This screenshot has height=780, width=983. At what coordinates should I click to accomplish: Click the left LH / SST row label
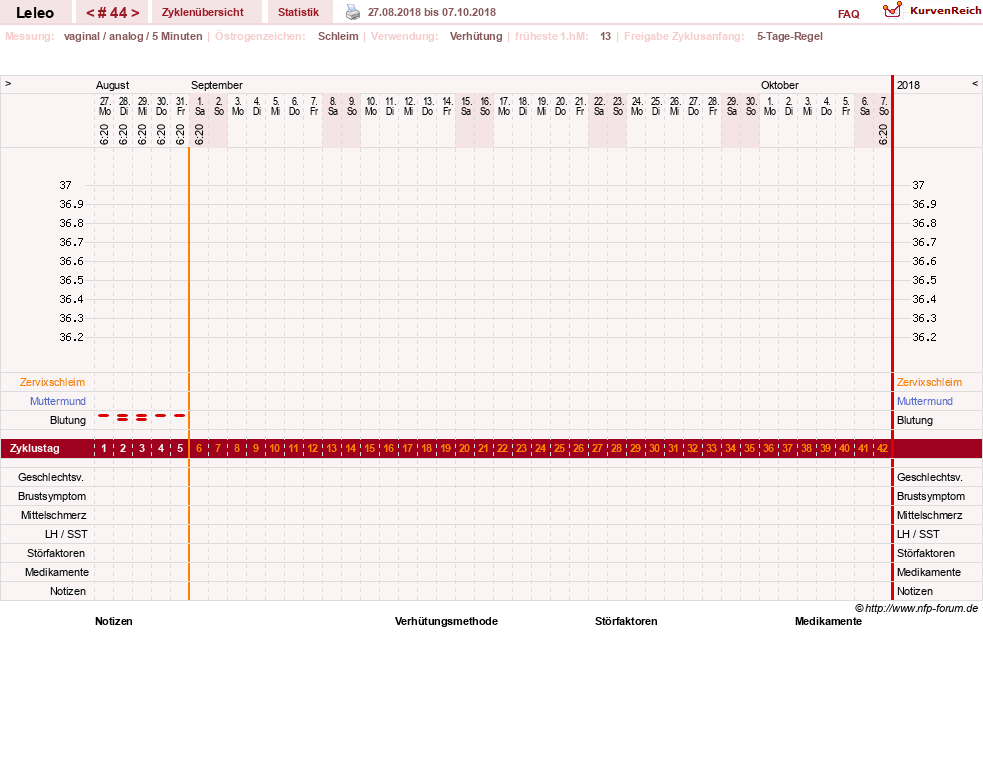[x=66, y=534]
